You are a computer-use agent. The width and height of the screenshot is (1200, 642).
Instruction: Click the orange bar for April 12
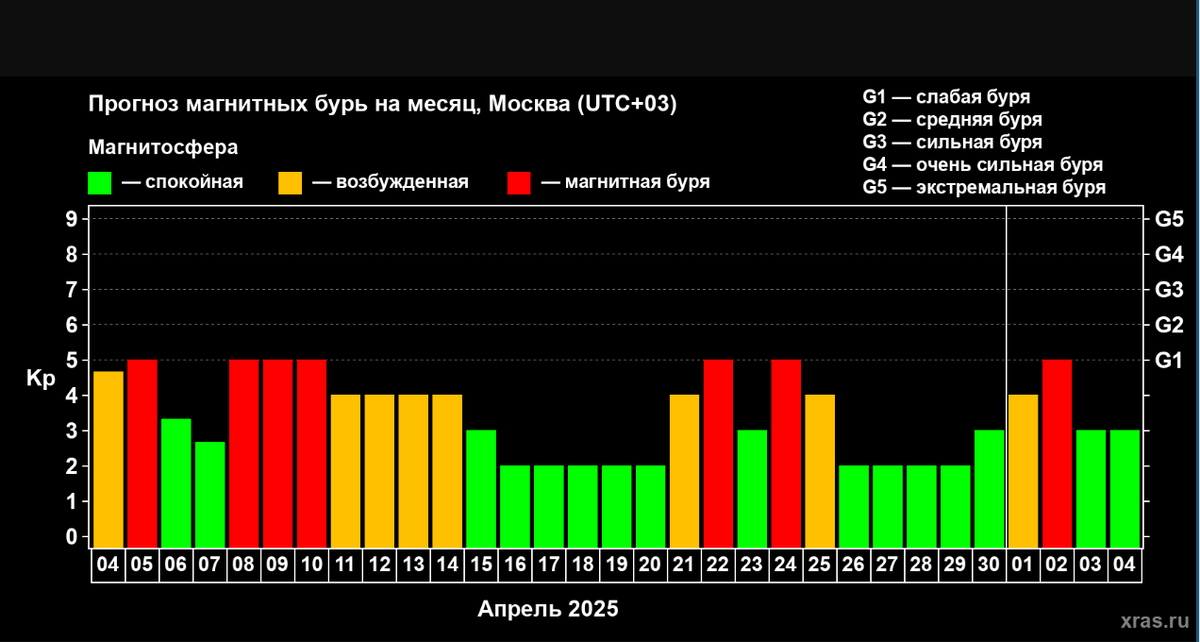(380, 470)
